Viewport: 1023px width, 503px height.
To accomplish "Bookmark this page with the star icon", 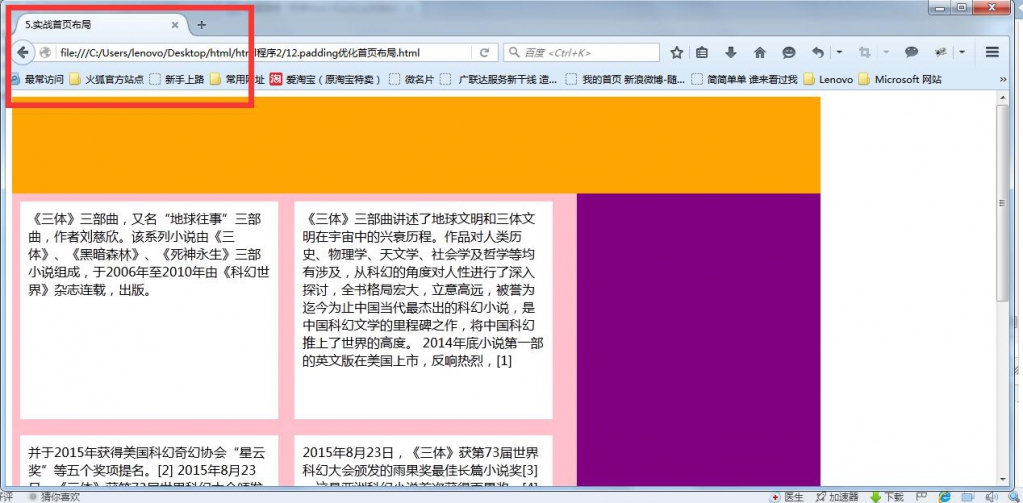I will (677, 53).
